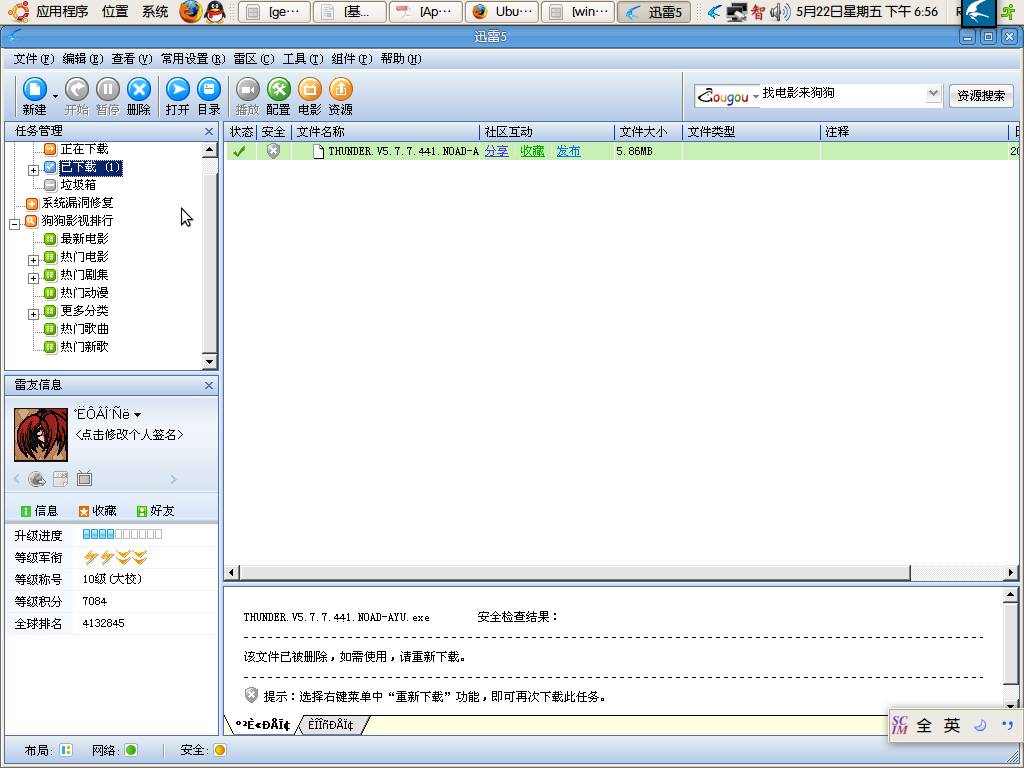Open the Gougou search engine dropdown

[x=756, y=97]
